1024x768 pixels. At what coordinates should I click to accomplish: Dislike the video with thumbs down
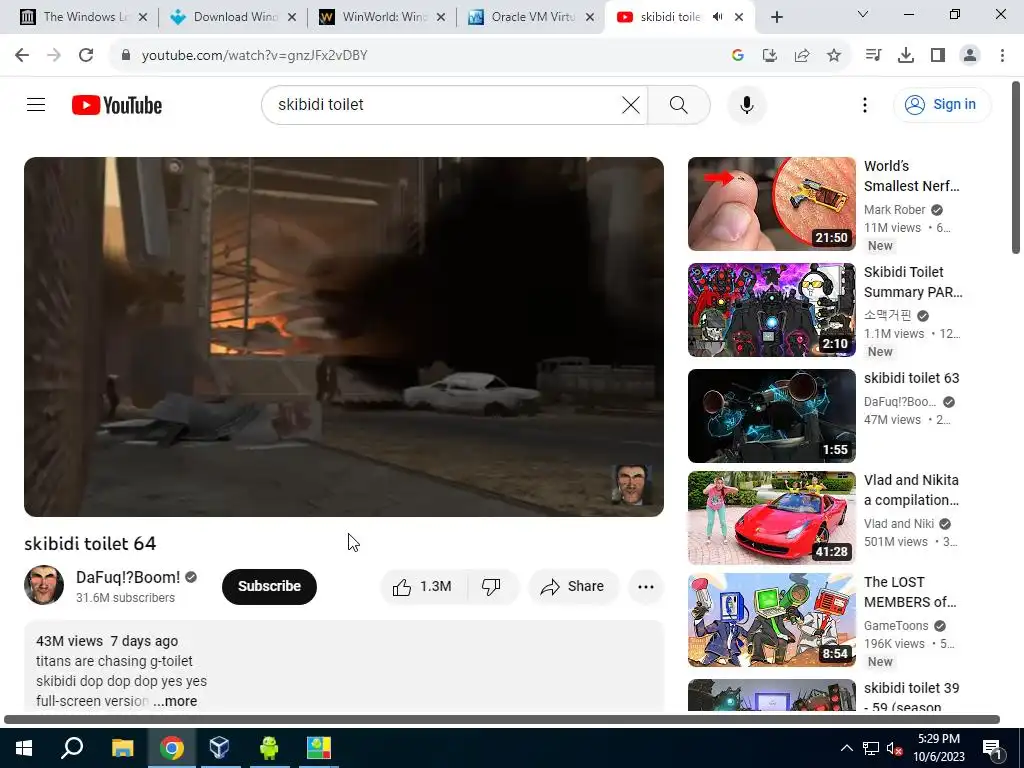(x=491, y=586)
